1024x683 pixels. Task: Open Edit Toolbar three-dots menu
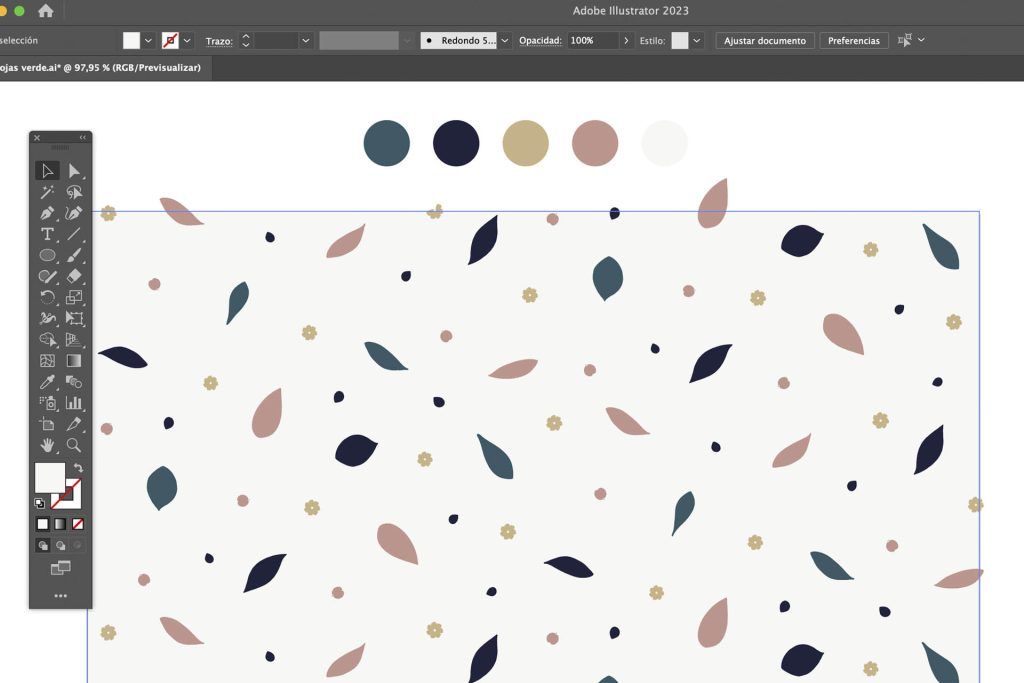click(x=60, y=596)
